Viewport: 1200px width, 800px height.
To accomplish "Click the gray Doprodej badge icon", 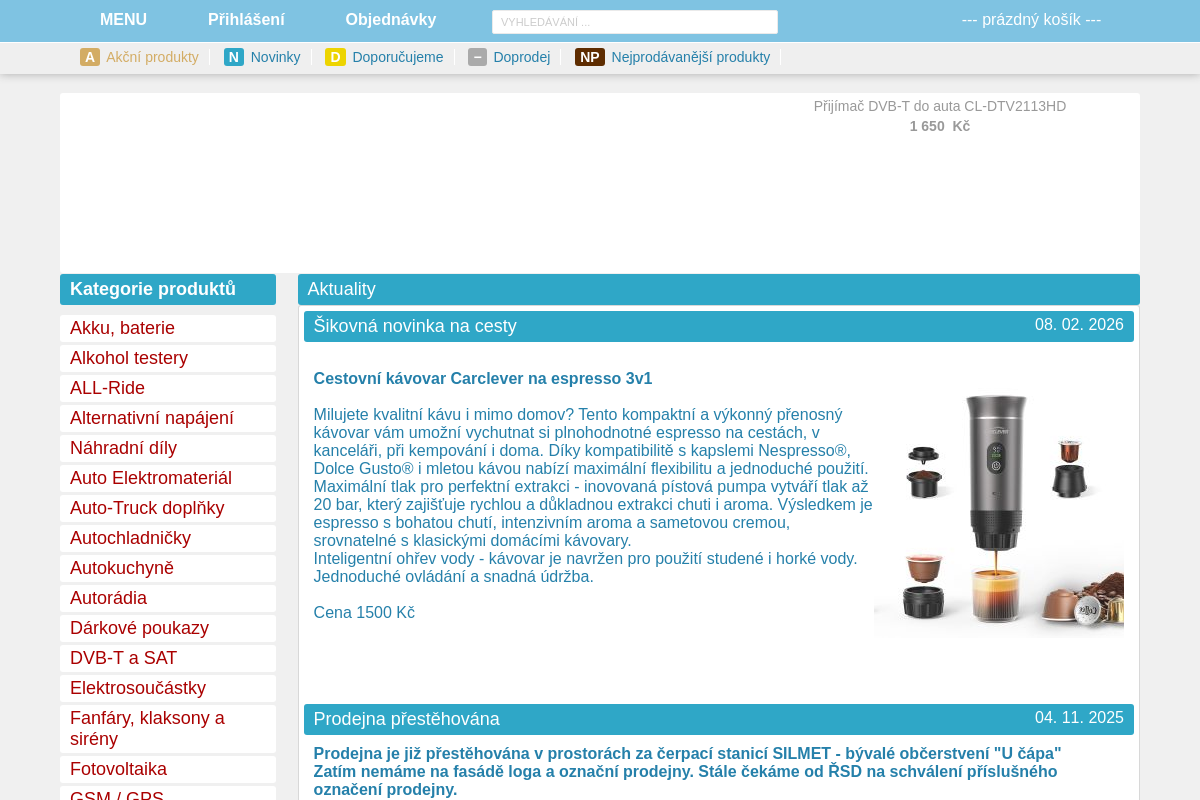I will [477, 57].
